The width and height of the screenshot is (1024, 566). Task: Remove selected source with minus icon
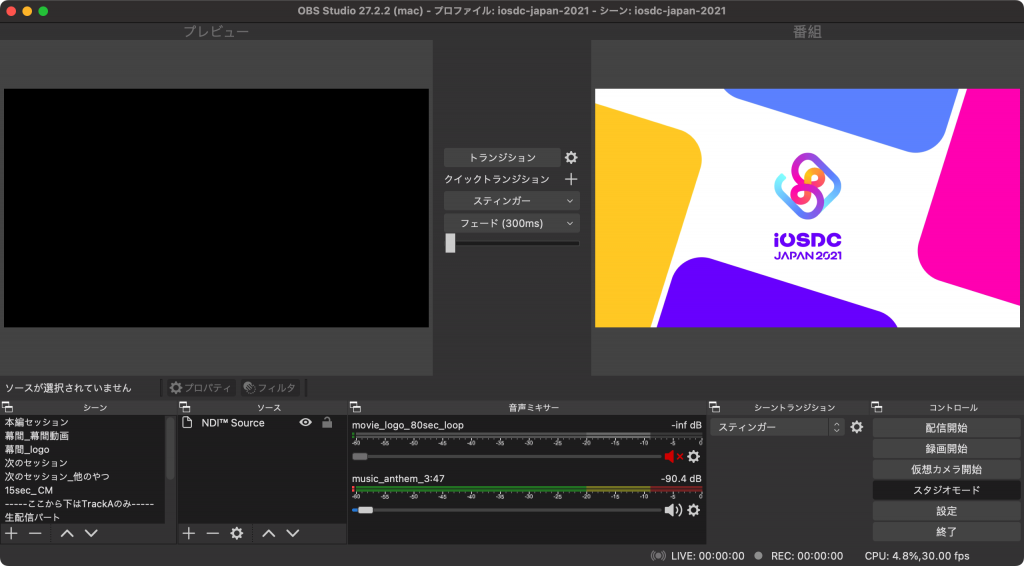click(213, 533)
